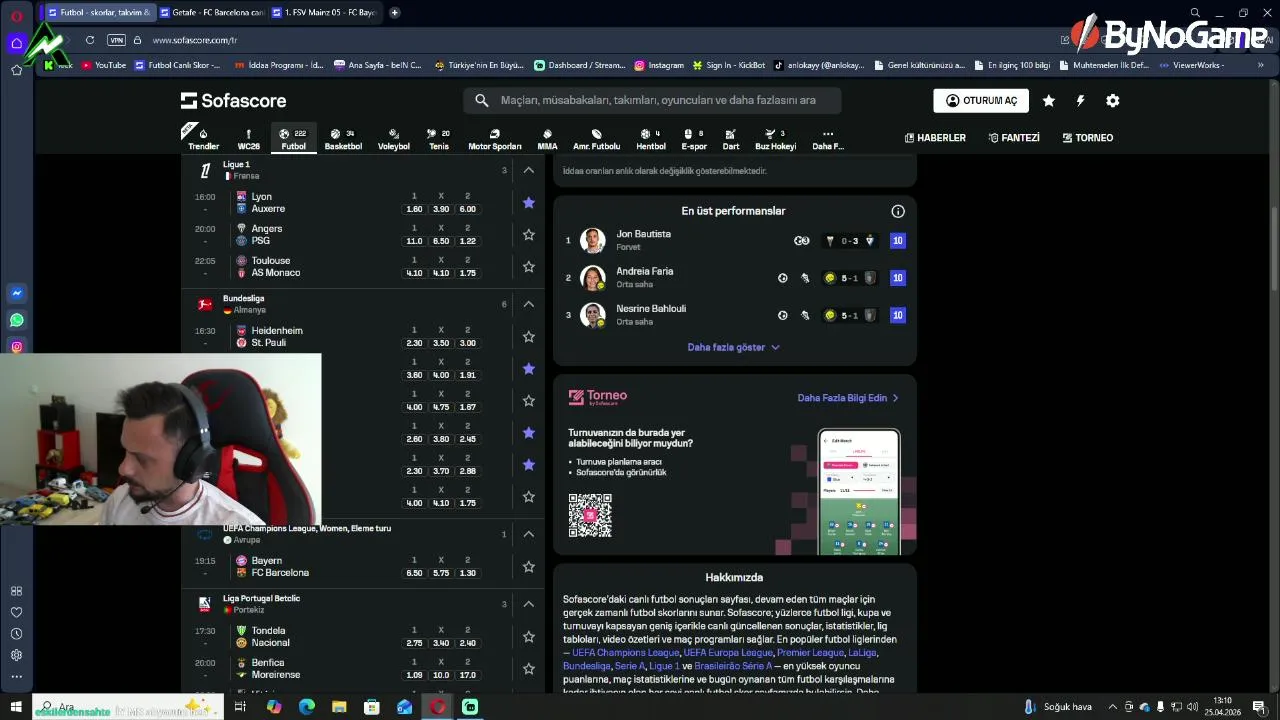1280x720 pixels.
Task: Collapse the Bundesliga section
Action: [x=528, y=304]
